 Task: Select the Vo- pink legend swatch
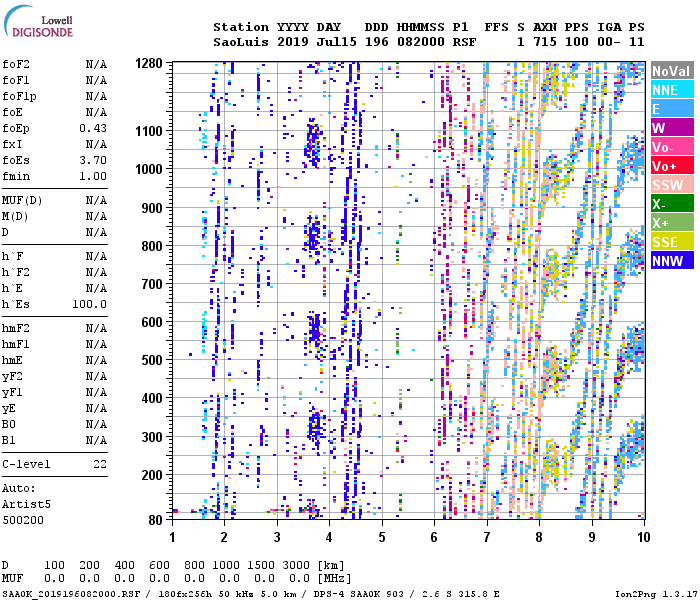coord(672,147)
